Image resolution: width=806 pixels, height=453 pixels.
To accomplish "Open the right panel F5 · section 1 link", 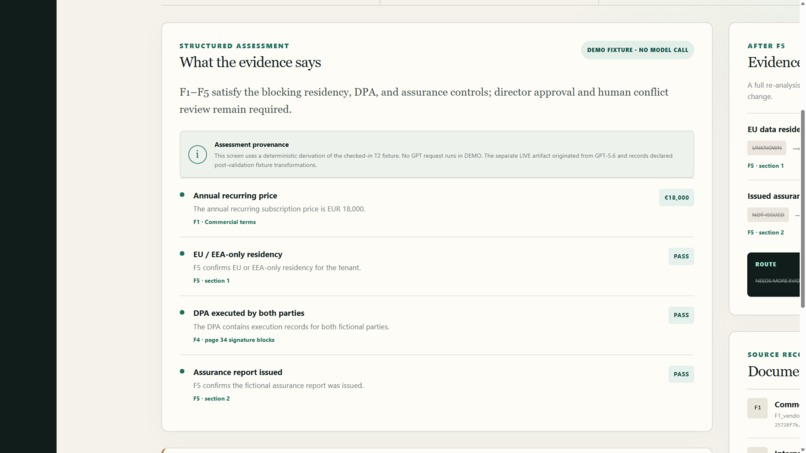I will pos(765,166).
